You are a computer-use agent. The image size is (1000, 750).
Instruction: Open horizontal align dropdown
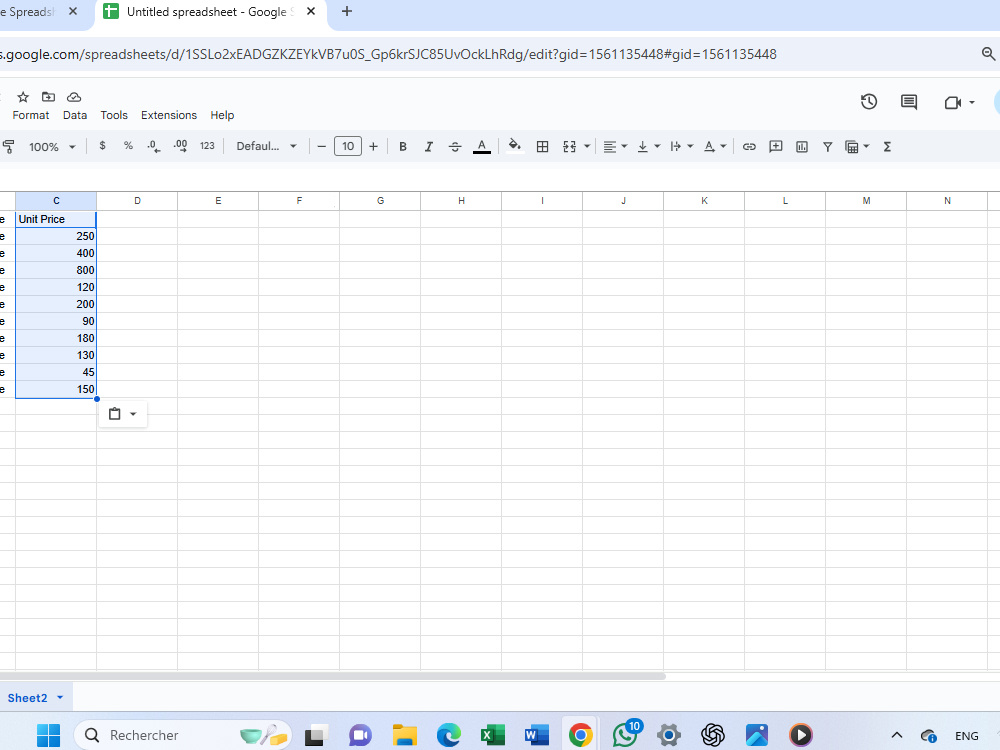pos(615,147)
